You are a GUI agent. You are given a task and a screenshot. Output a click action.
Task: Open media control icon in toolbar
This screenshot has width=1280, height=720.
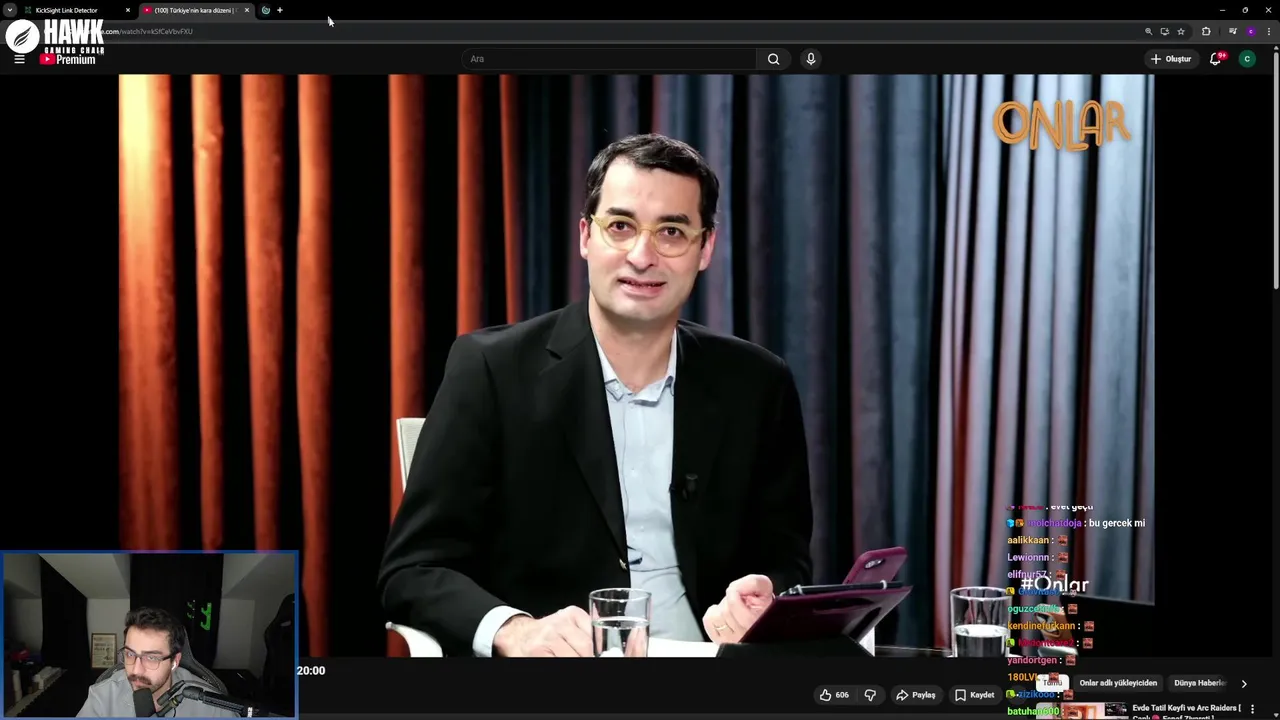coord(1232,31)
